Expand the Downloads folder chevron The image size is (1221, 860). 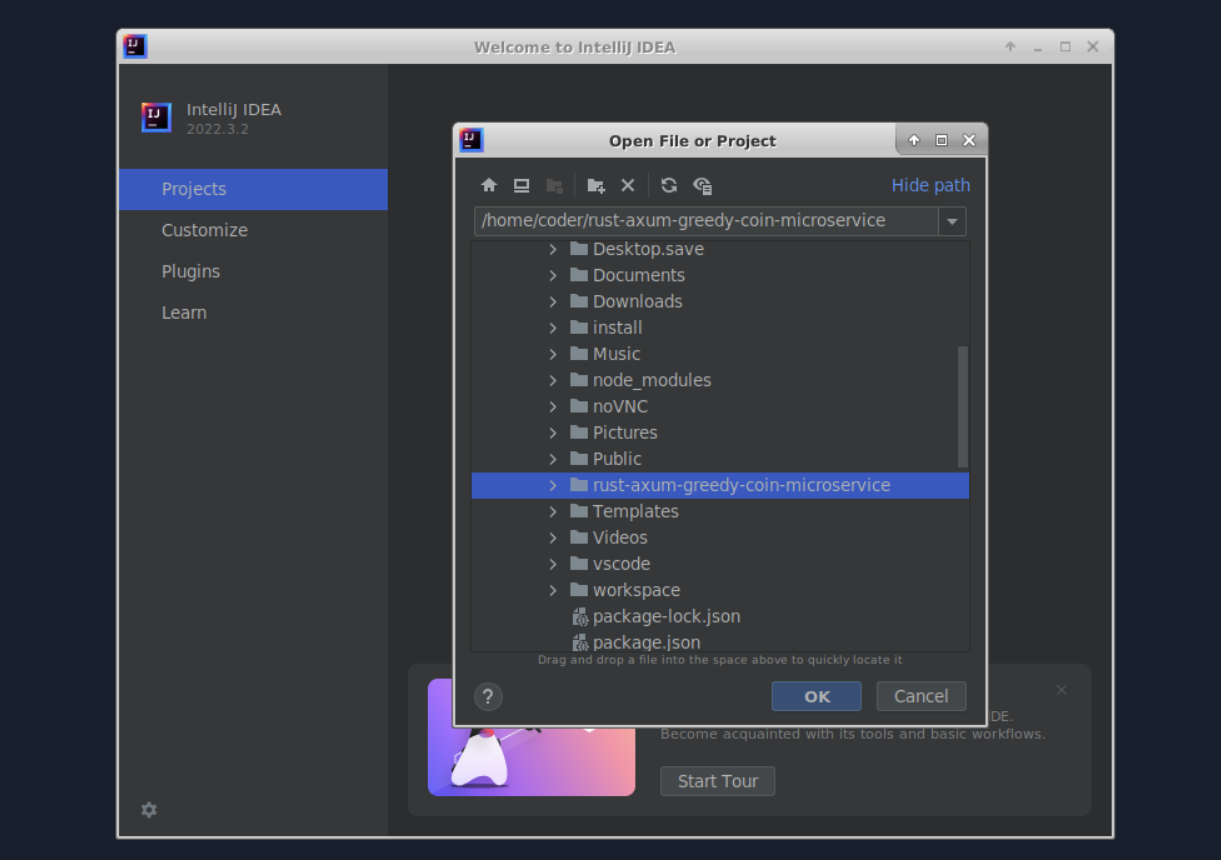pyautogui.click(x=553, y=301)
